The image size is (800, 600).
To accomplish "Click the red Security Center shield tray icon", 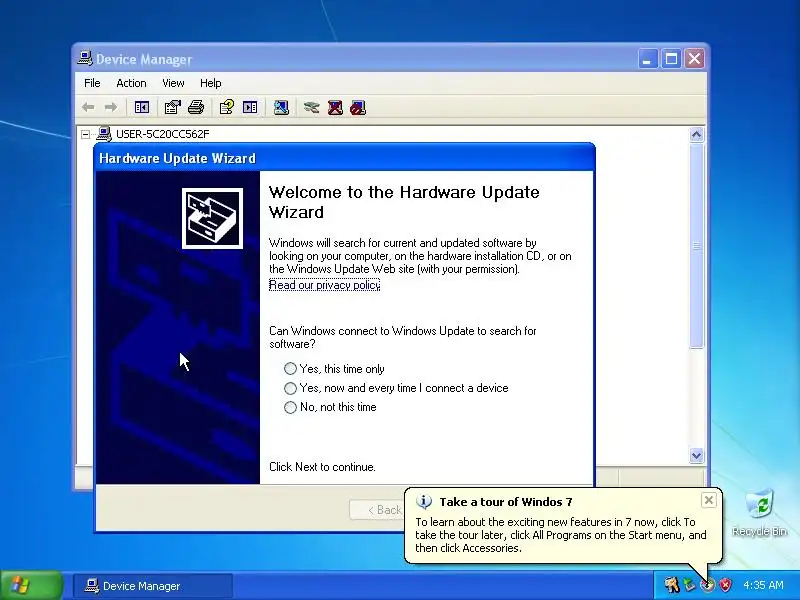I will point(725,585).
